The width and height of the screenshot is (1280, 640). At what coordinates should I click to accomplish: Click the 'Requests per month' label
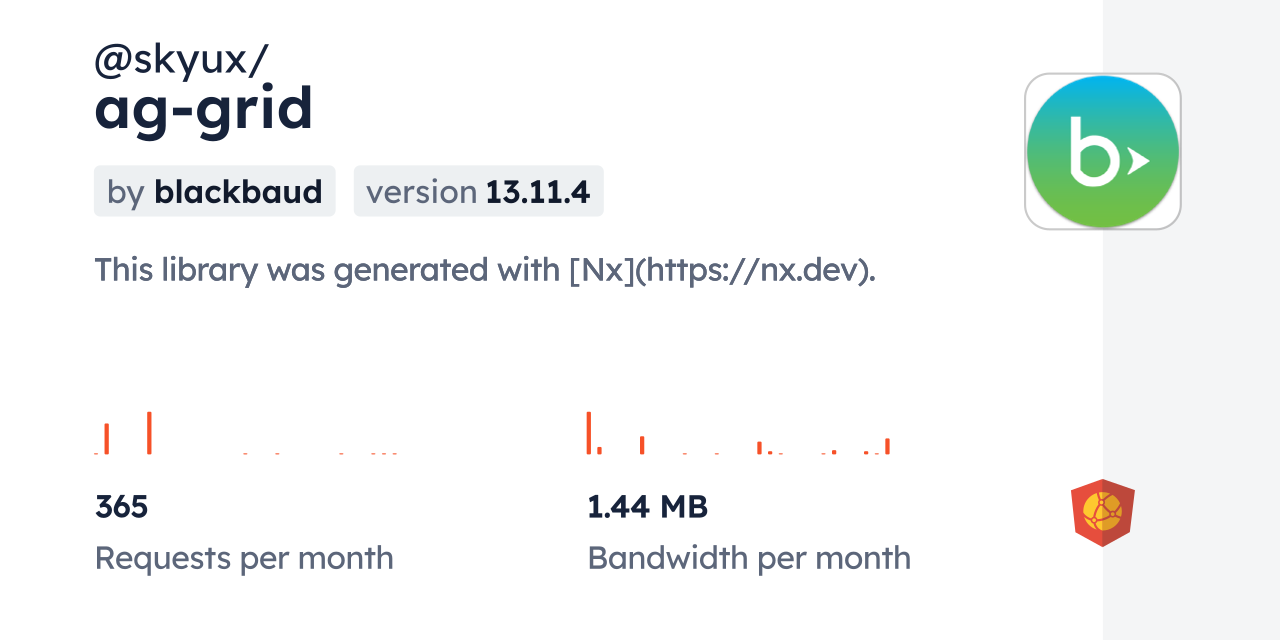pyautogui.click(x=244, y=558)
